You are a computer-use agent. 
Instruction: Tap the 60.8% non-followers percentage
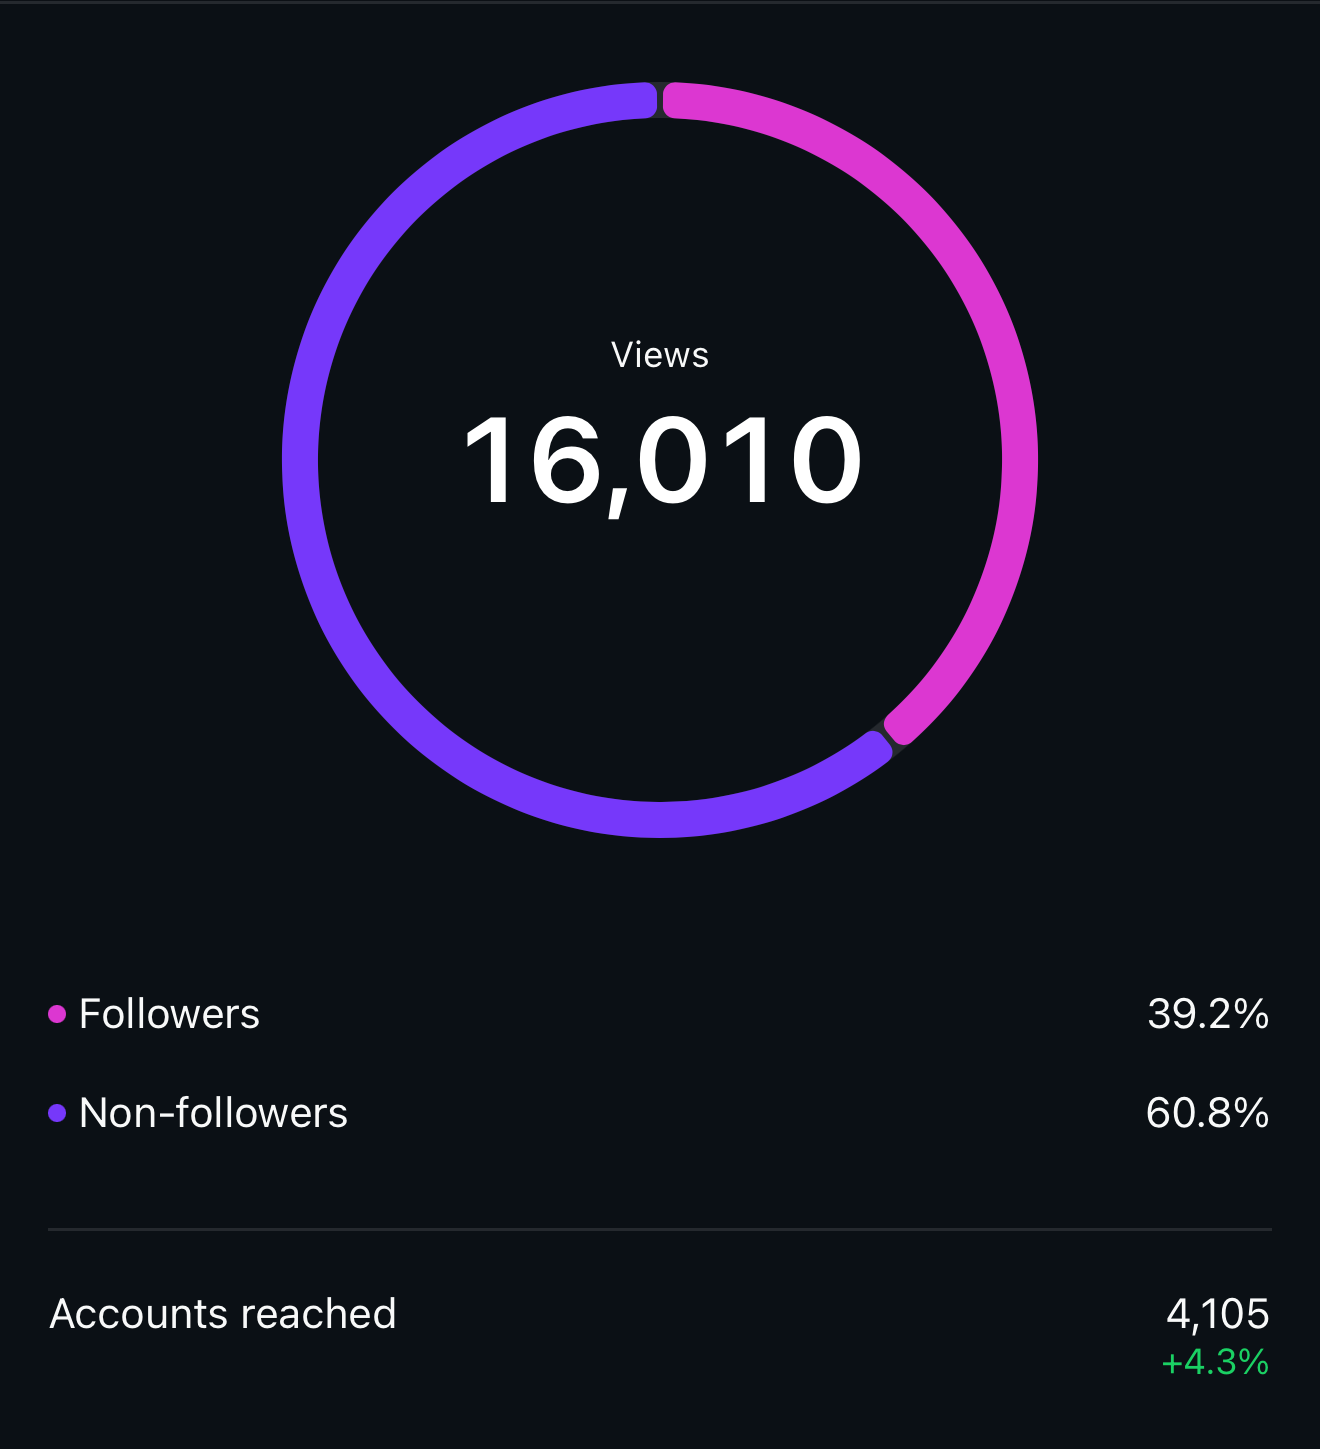[1207, 1113]
